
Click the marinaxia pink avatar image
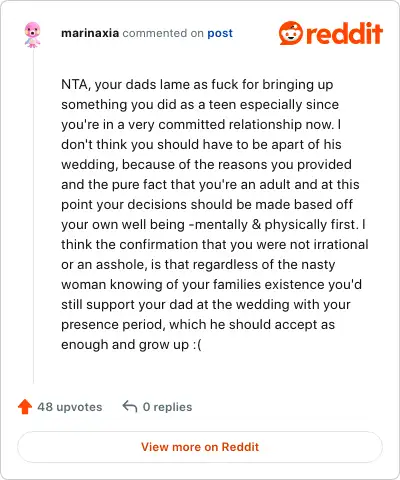pyautogui.click(x=32, y=34)
